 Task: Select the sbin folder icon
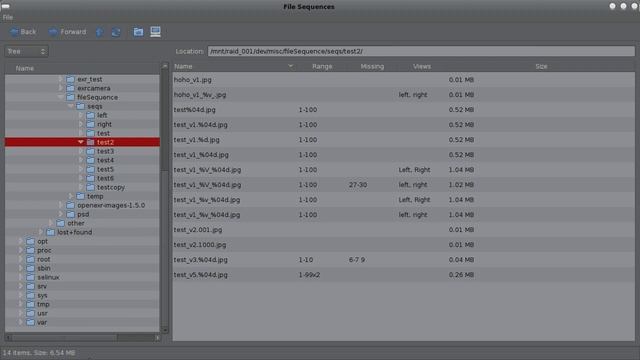pyautogui.click(x=31, y=268)
